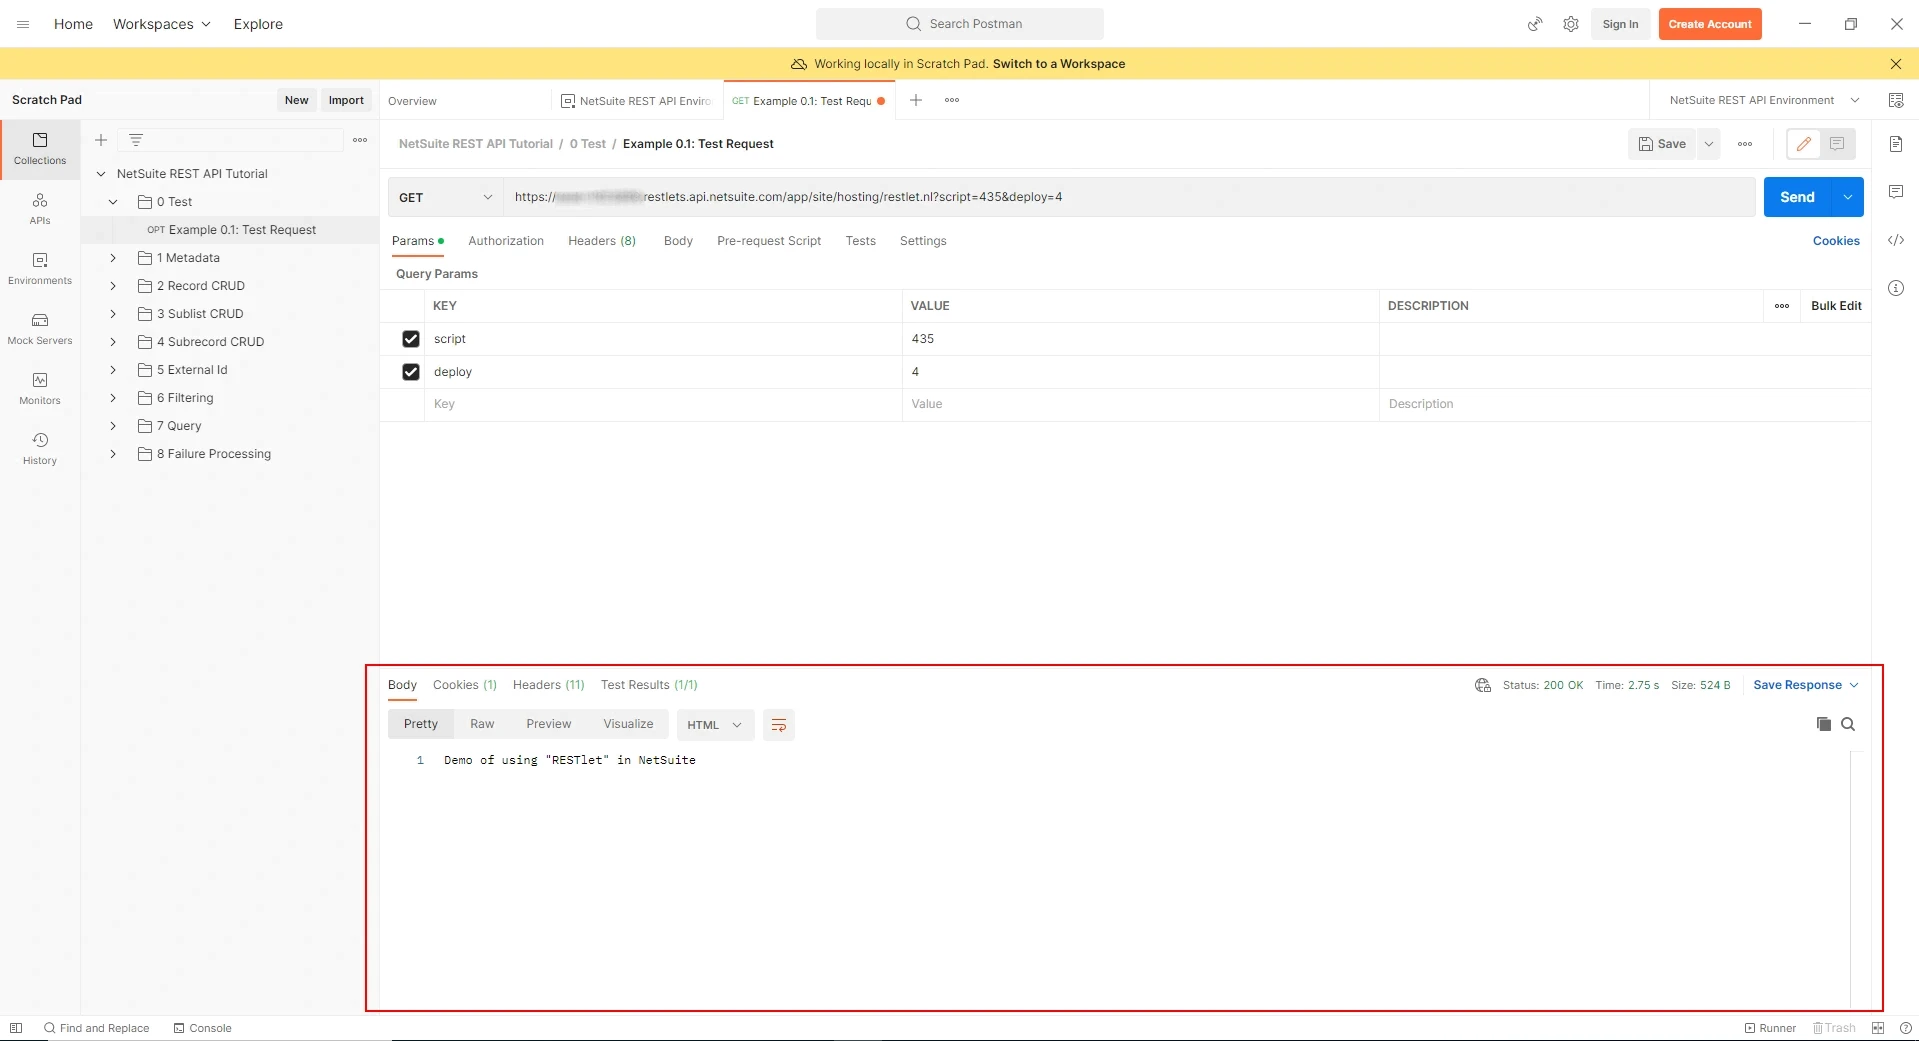Open the Workspaces dropdown
Screen dimensions: 1919x1041
tap(162, 24)
